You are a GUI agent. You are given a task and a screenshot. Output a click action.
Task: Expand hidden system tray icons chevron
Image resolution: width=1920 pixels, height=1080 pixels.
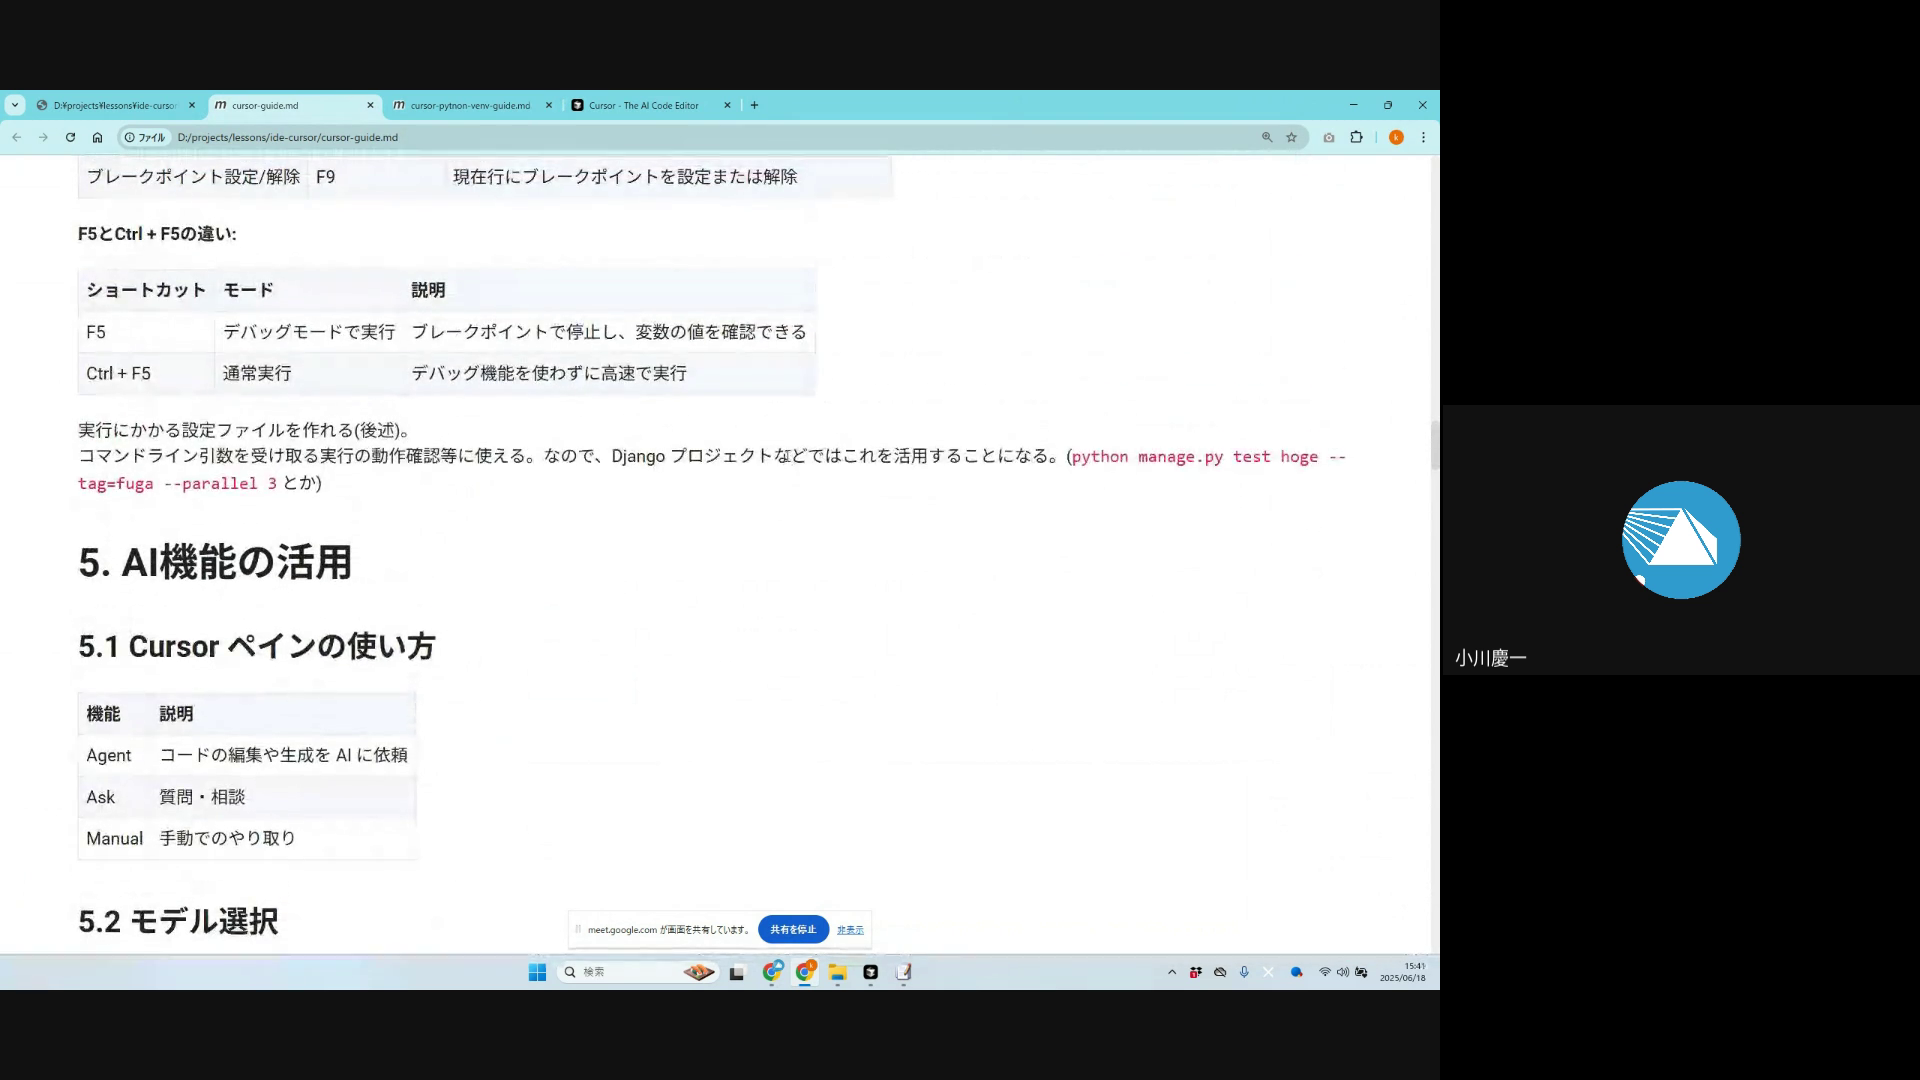point(1172,972)
